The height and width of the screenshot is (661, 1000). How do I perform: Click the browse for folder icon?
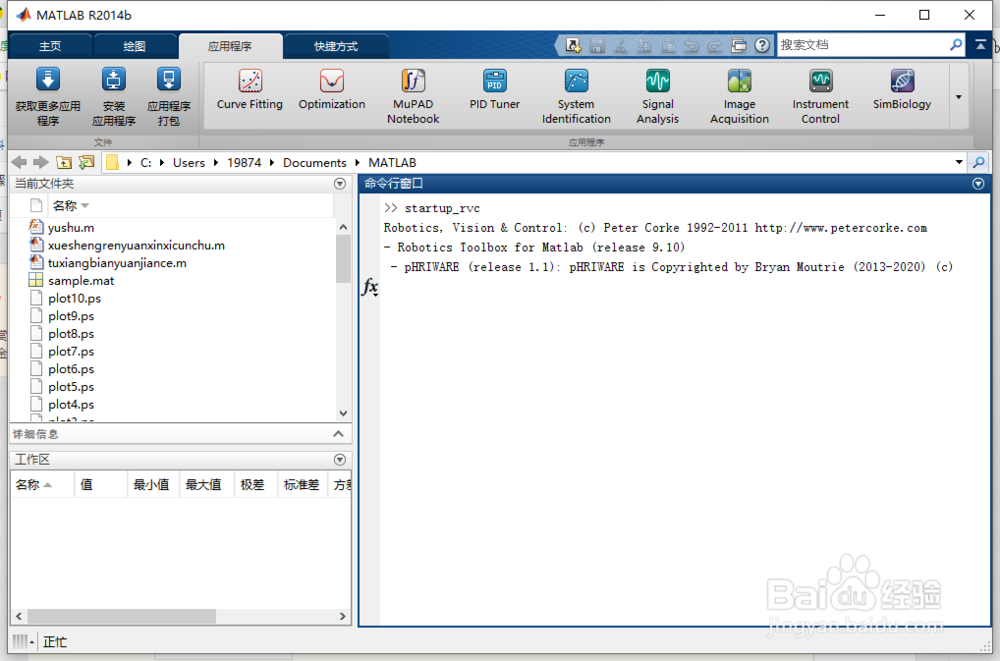click(86, 163)
